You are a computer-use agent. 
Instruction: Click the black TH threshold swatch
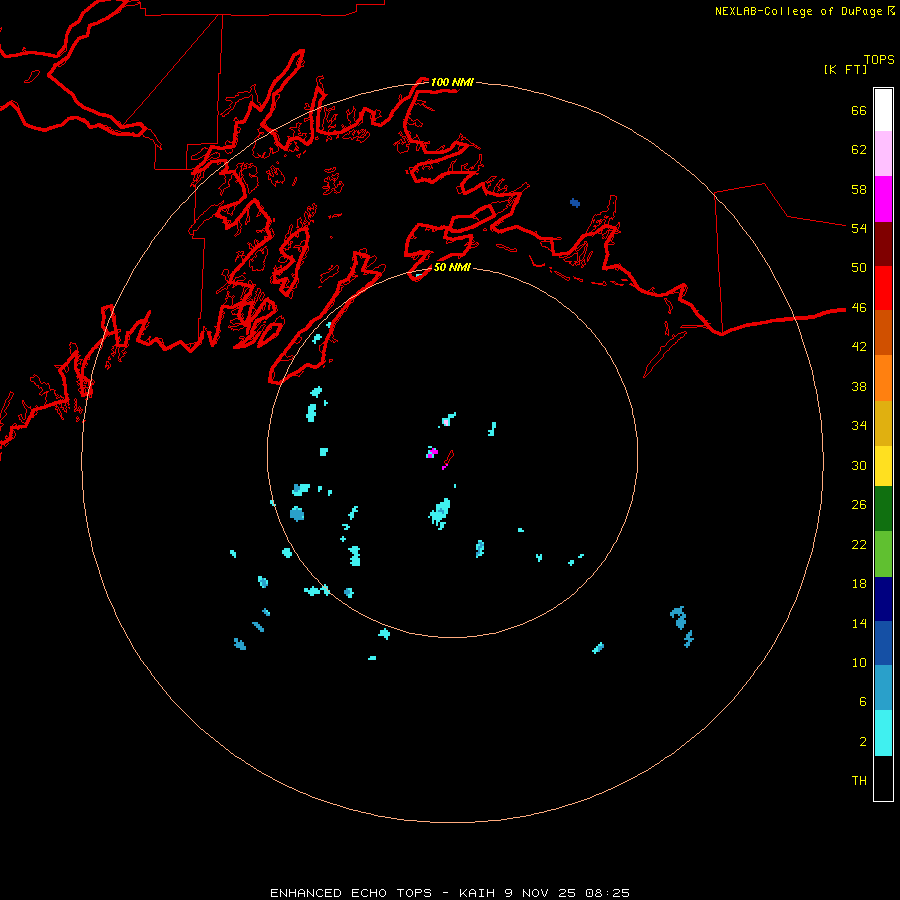coord(883,778)
